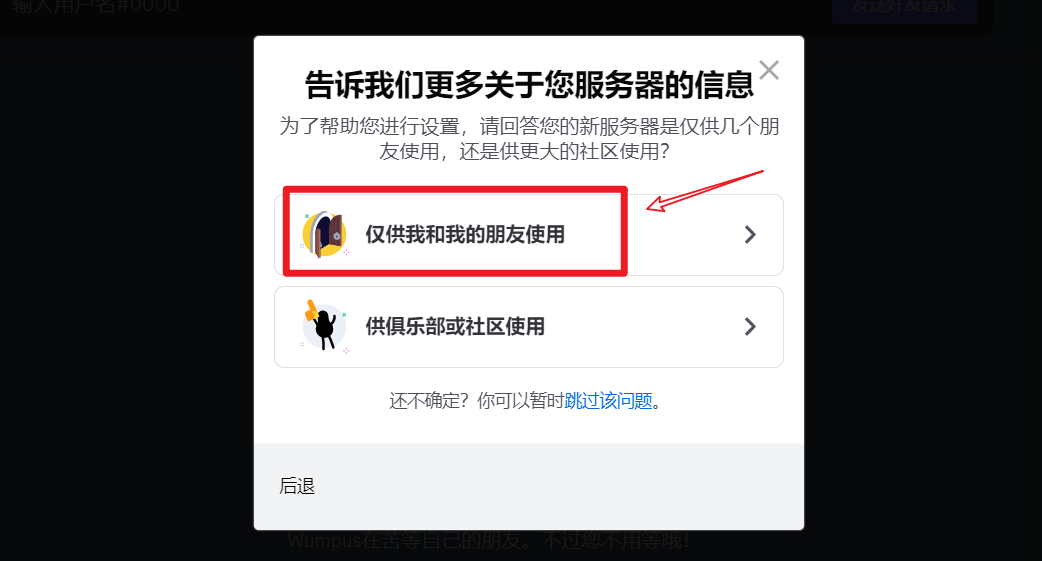Click the red highlight border around first option
The image size is (1042, 561).
pyautogui.click(x=455, y=189)
